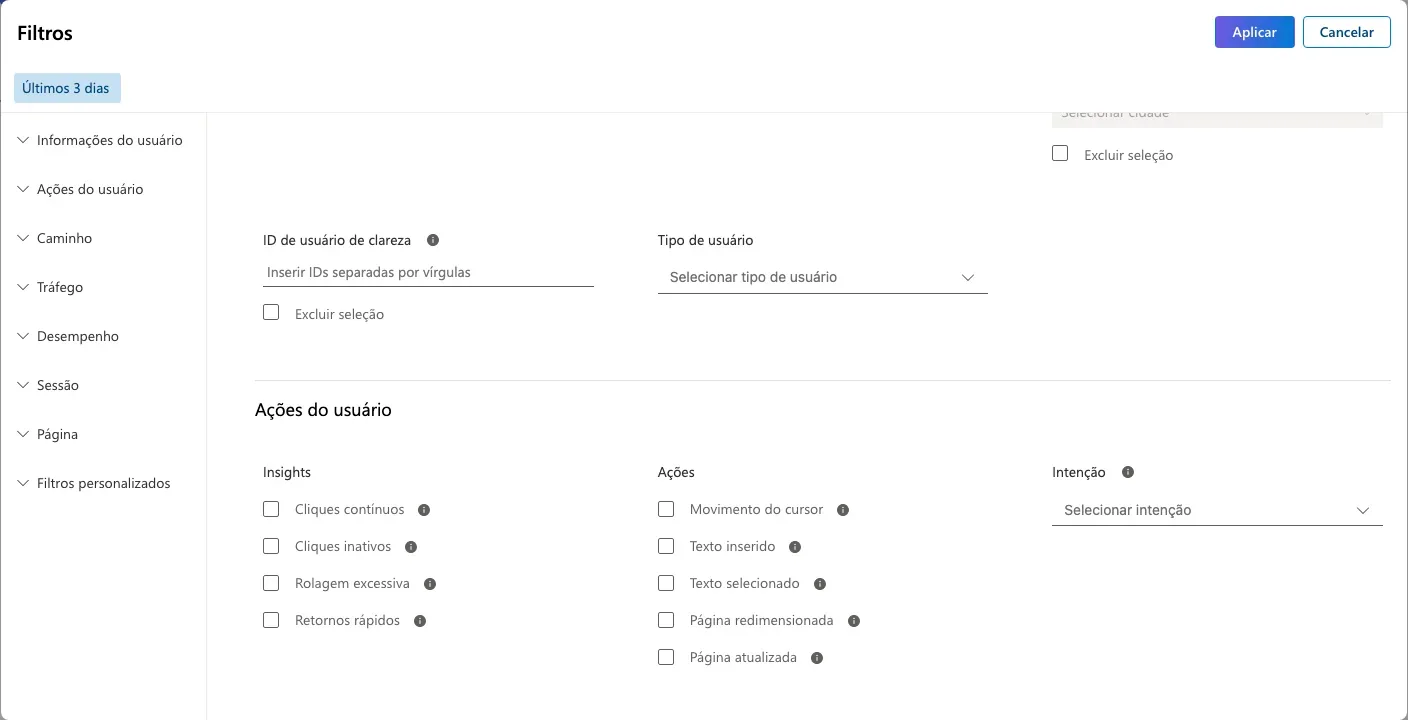Viewport: 1408px width, 720px height.
Task: Expand Caminho sidebar section
Action: (x=55, y=239)
